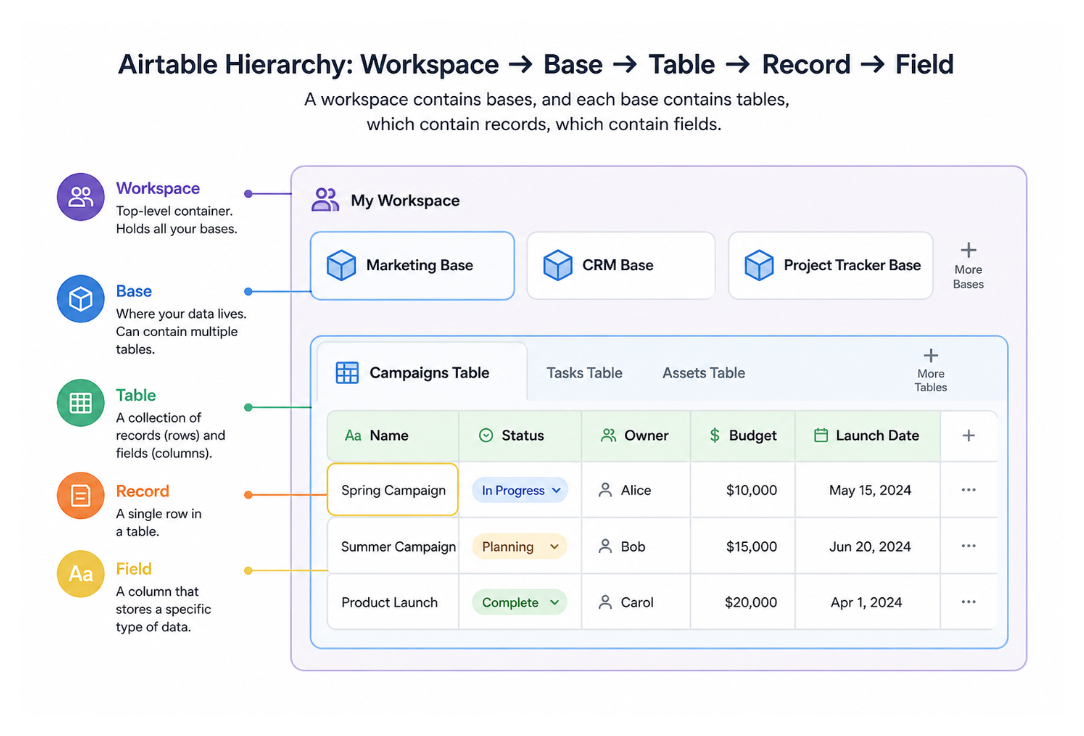Open the Project Tracker Base card
The height and width of the screenshot is (736, 1084).
[830, 265]
